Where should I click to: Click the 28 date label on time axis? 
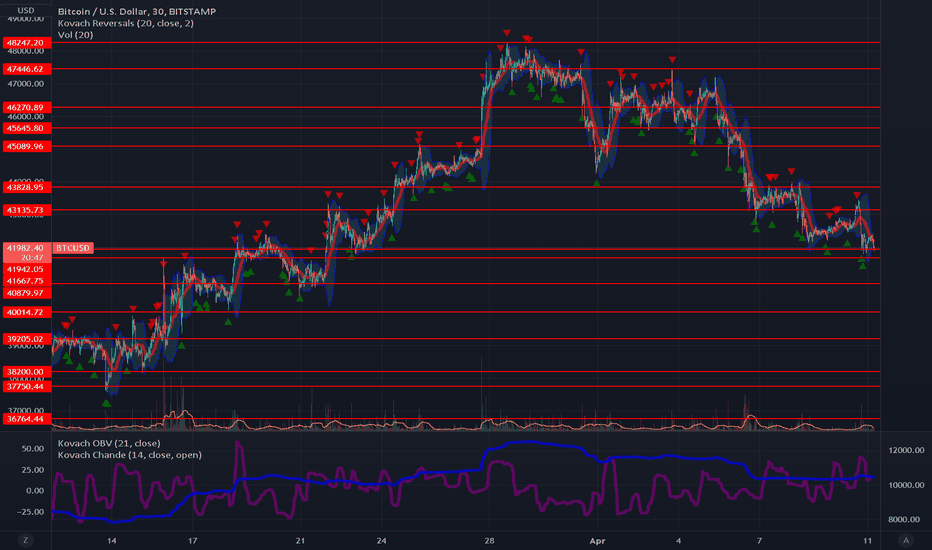[x=489, y=540]
